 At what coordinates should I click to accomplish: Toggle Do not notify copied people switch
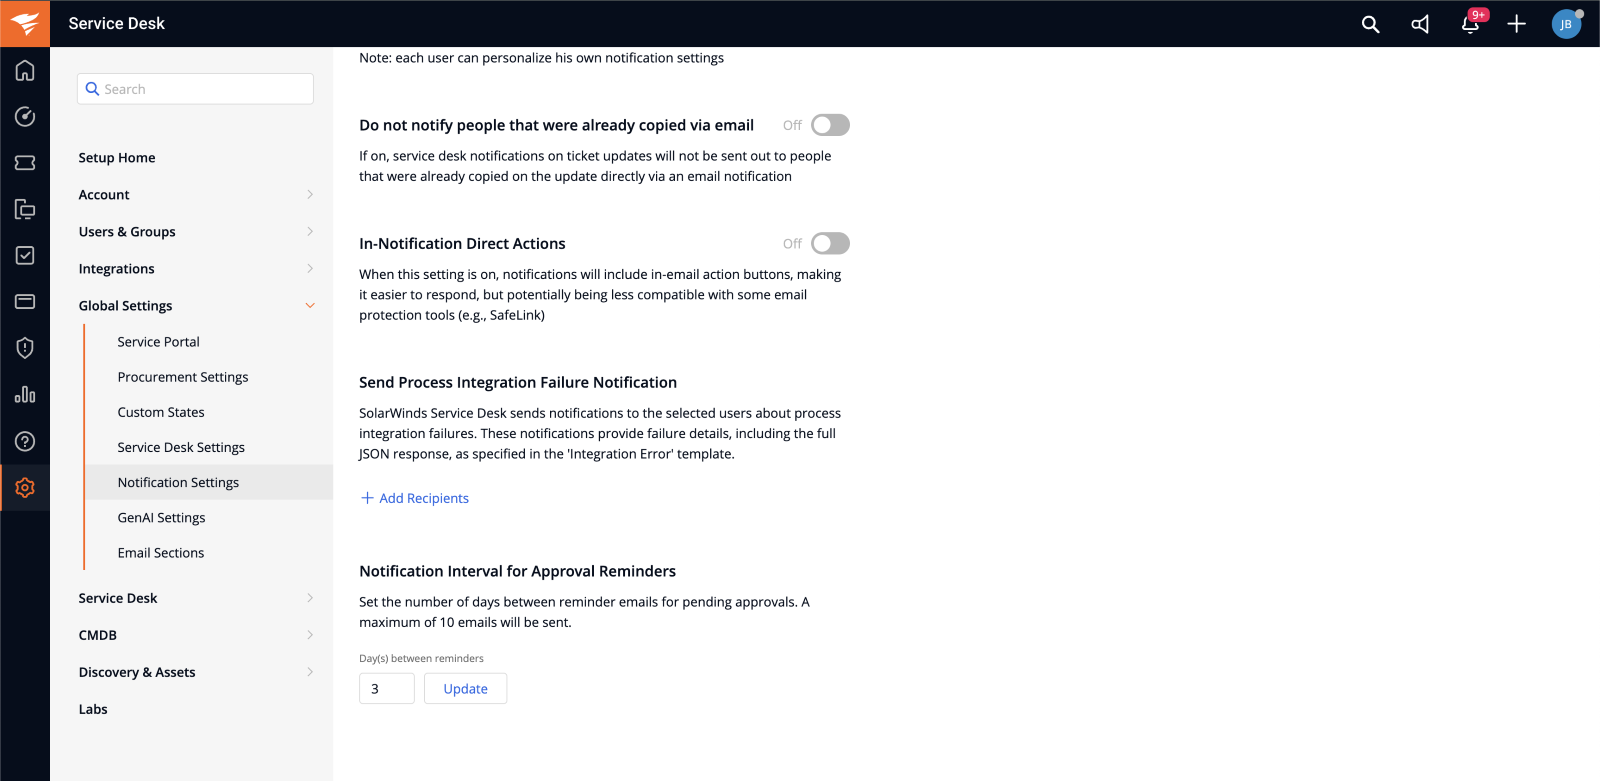pos(830,125)
